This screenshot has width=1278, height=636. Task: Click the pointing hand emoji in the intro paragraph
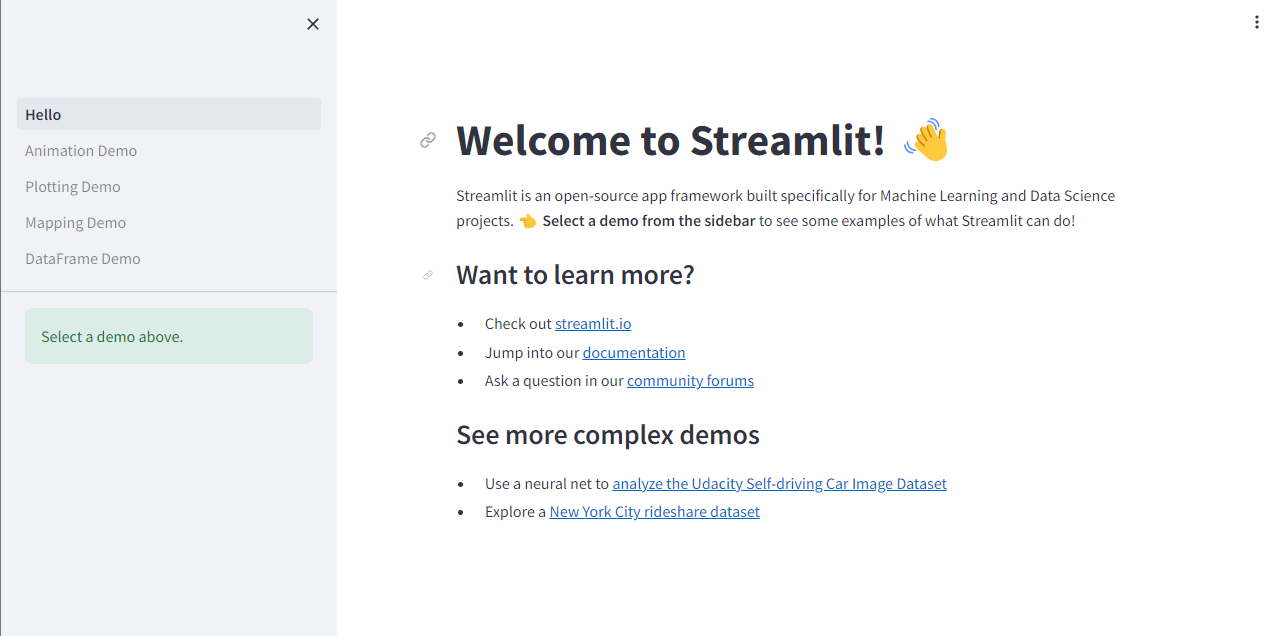click(x=528, y=221)
